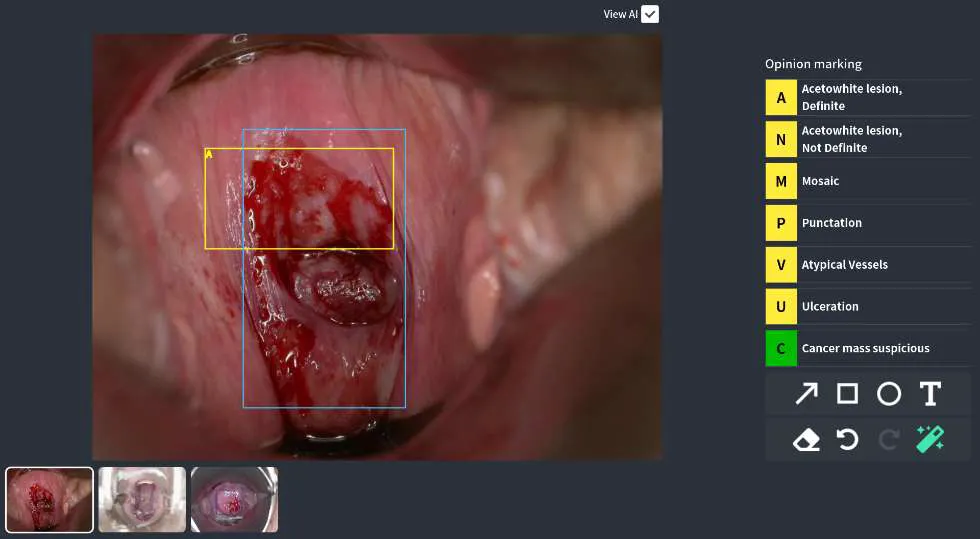Switch to the third thumbnail image

tap(234, 499)
